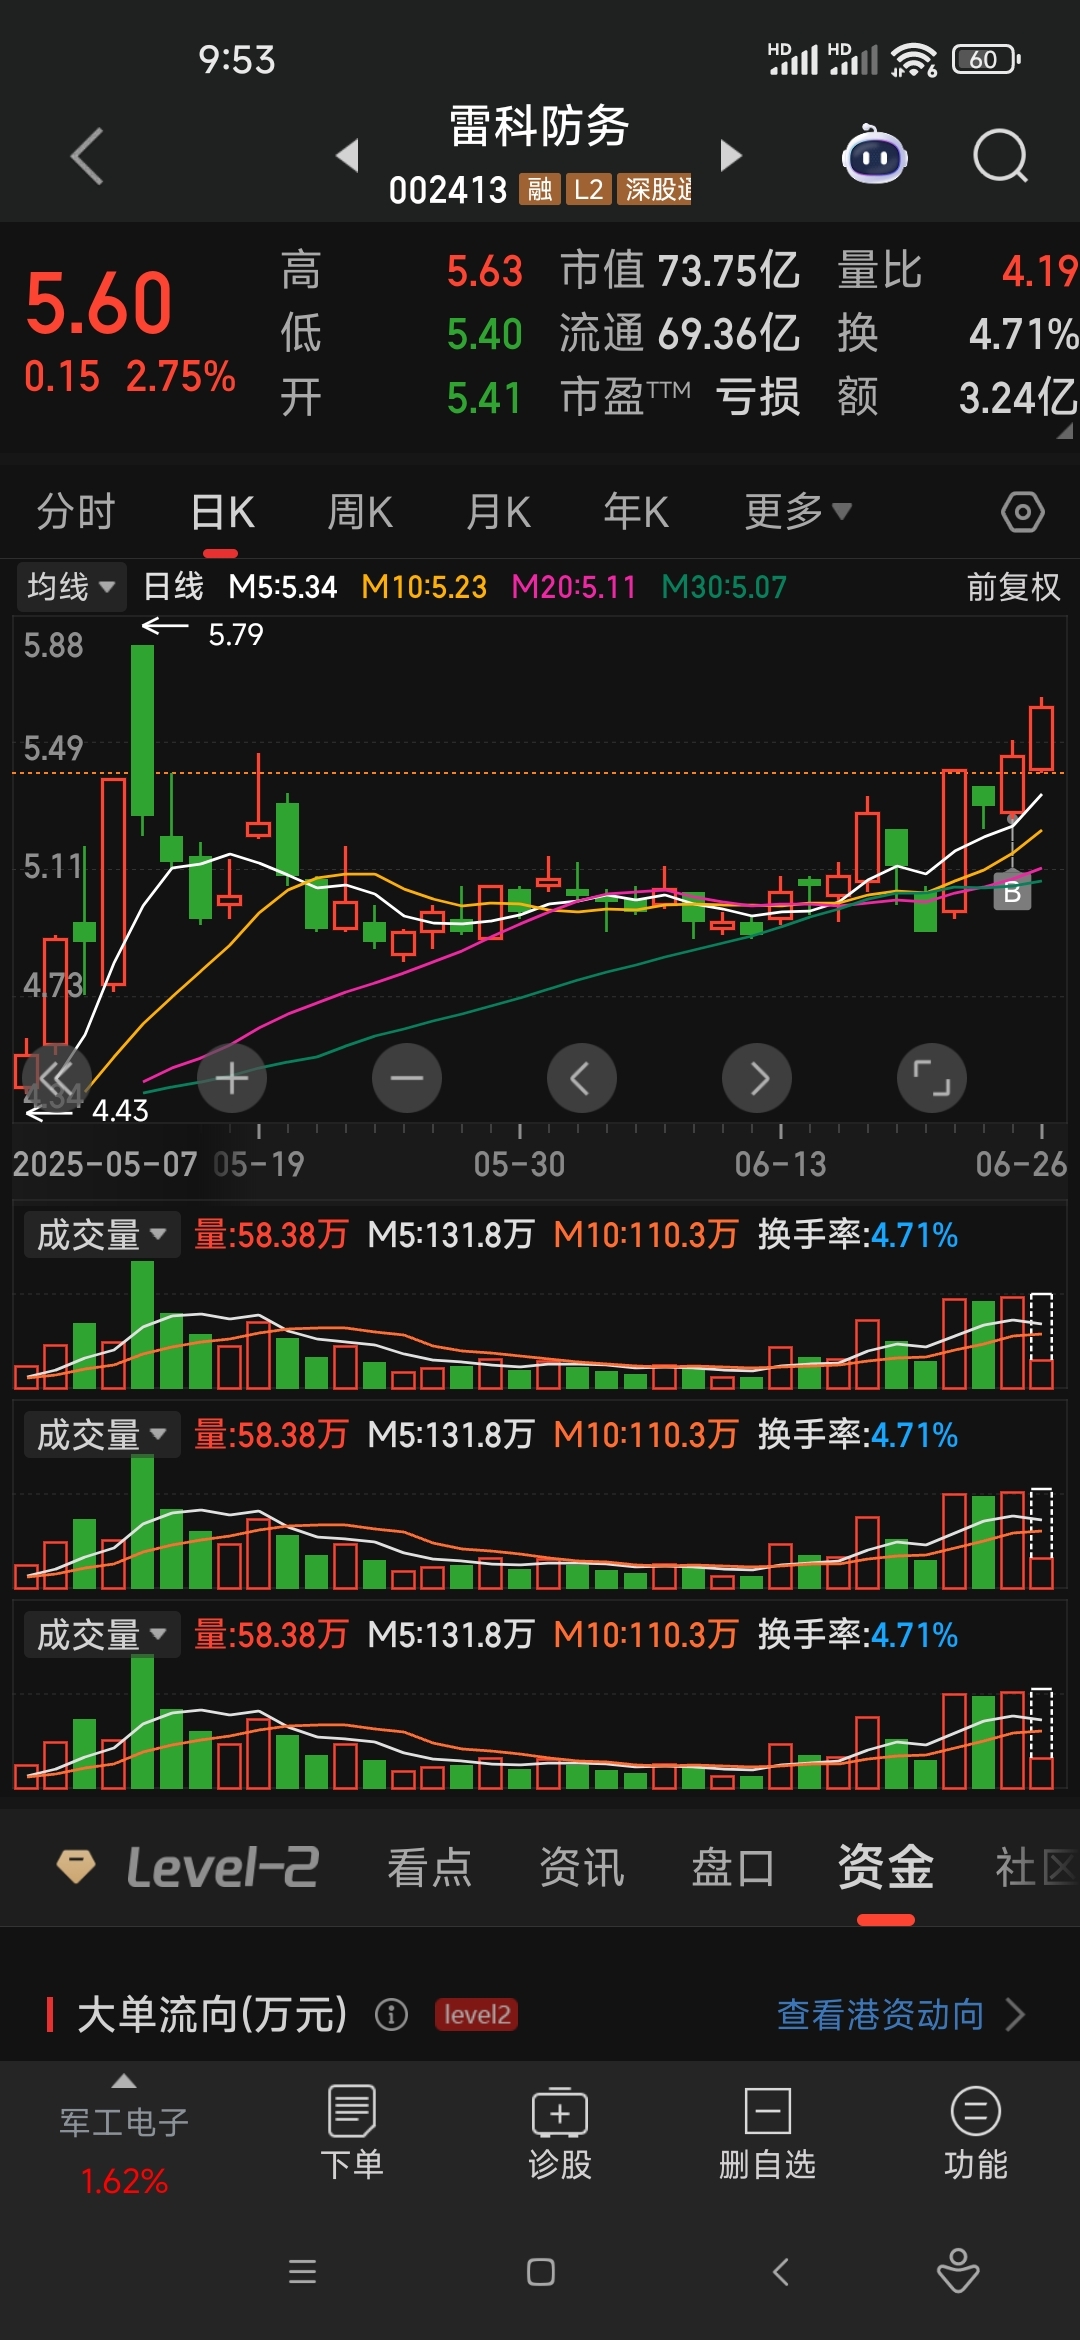1080x2340 pixels.
Task: Move chart right with round arrow
Action: point(757,1078)
